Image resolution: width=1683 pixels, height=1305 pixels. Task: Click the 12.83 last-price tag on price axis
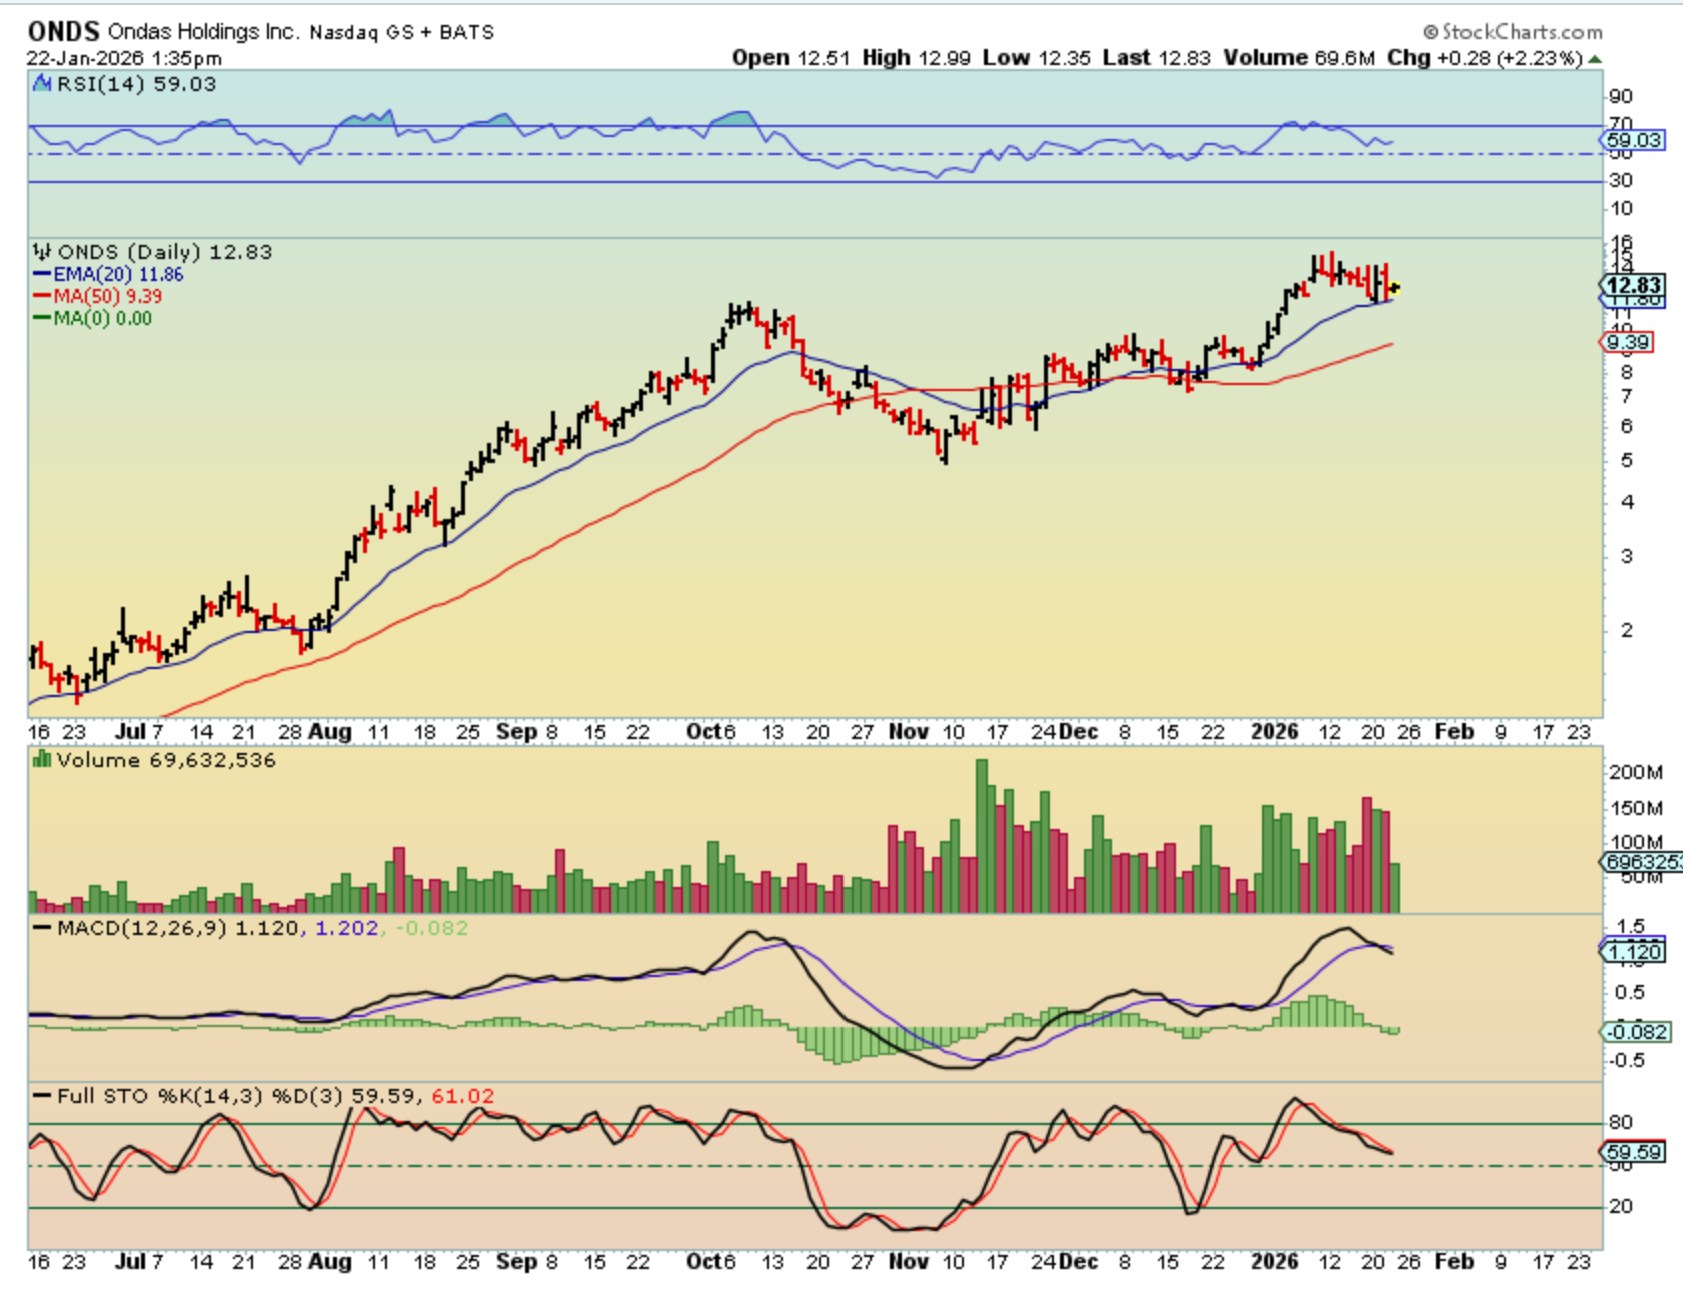1634,285
